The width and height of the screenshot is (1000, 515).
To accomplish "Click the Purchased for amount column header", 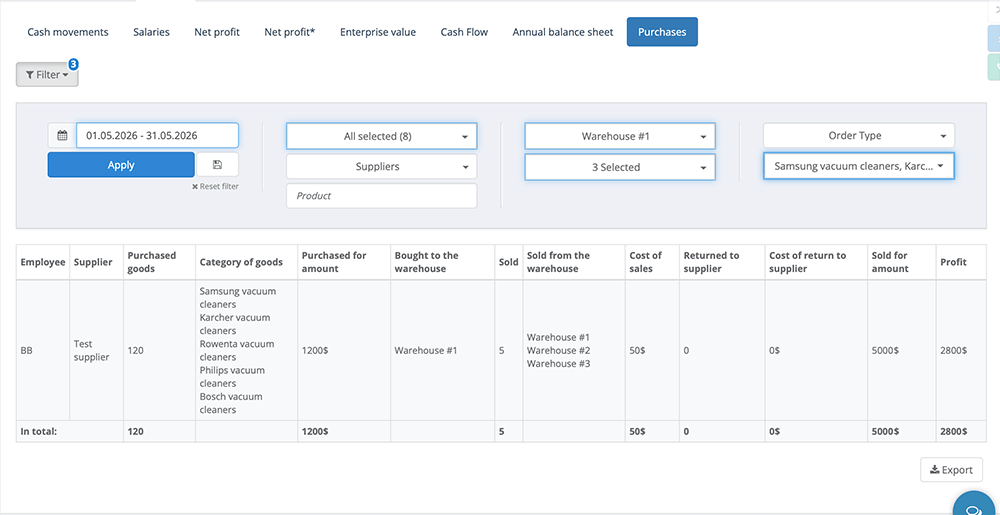I will [x=344, y=262].
